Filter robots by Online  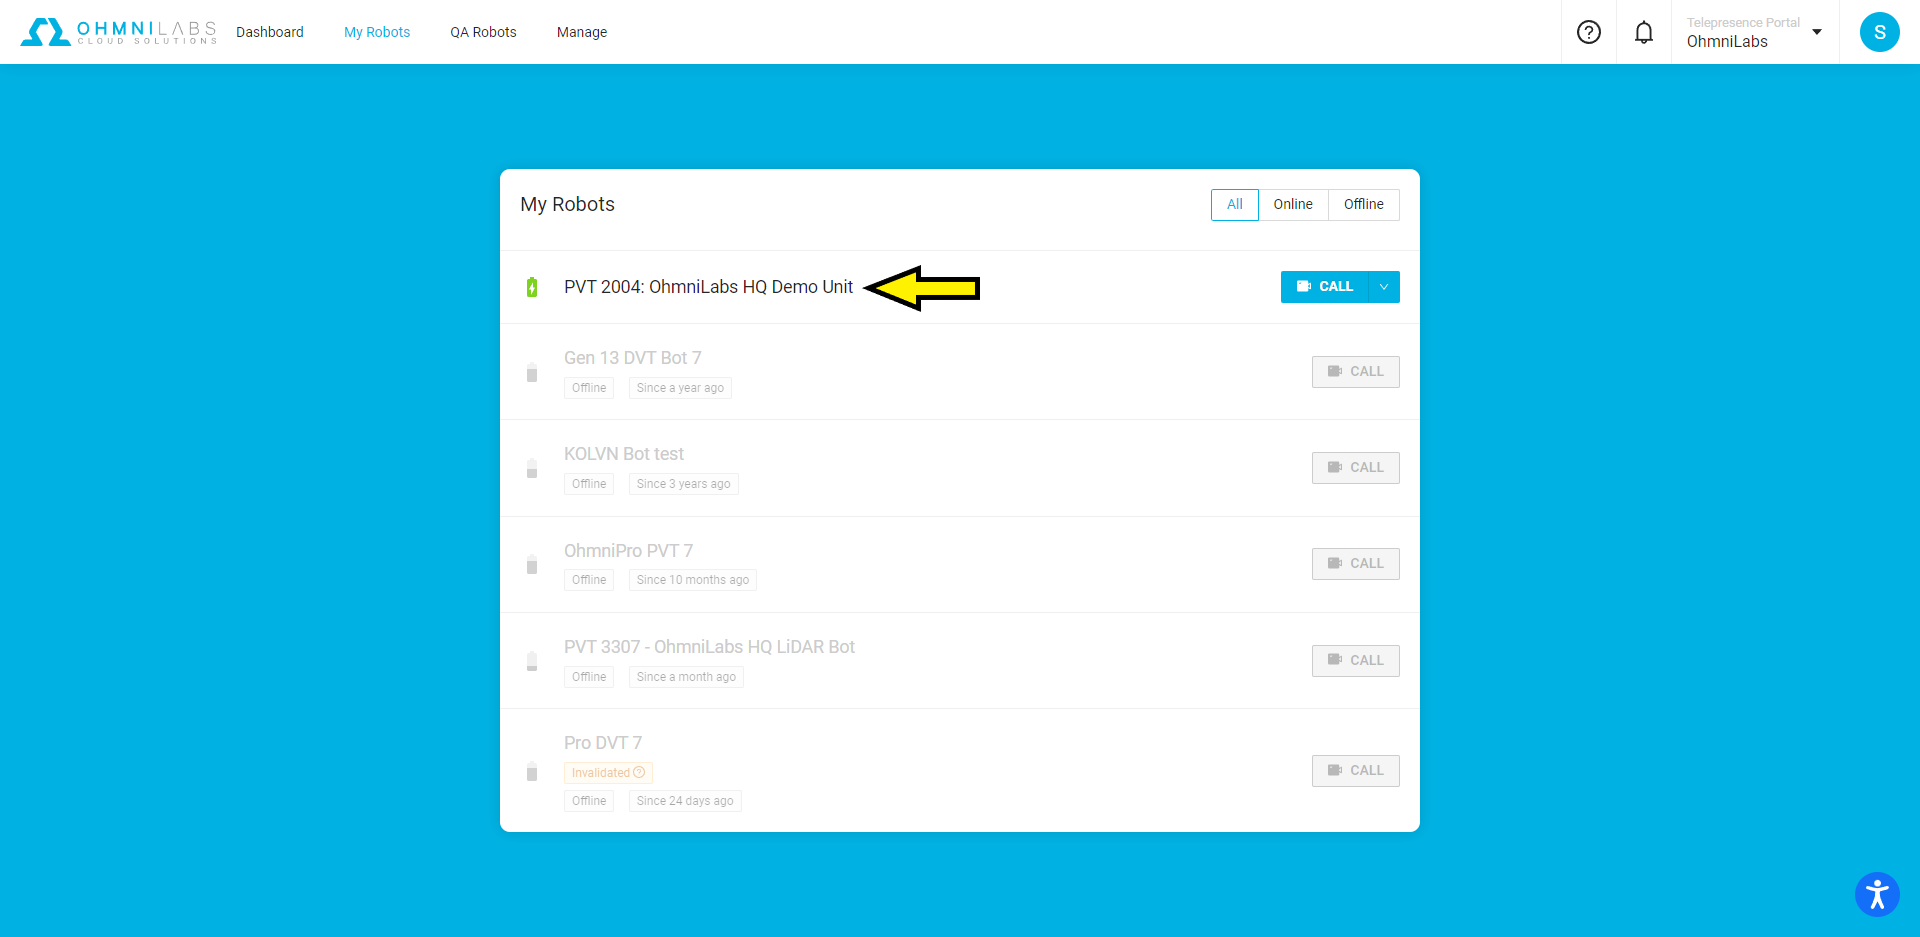pyautogui.click(x=1293, y=204)
